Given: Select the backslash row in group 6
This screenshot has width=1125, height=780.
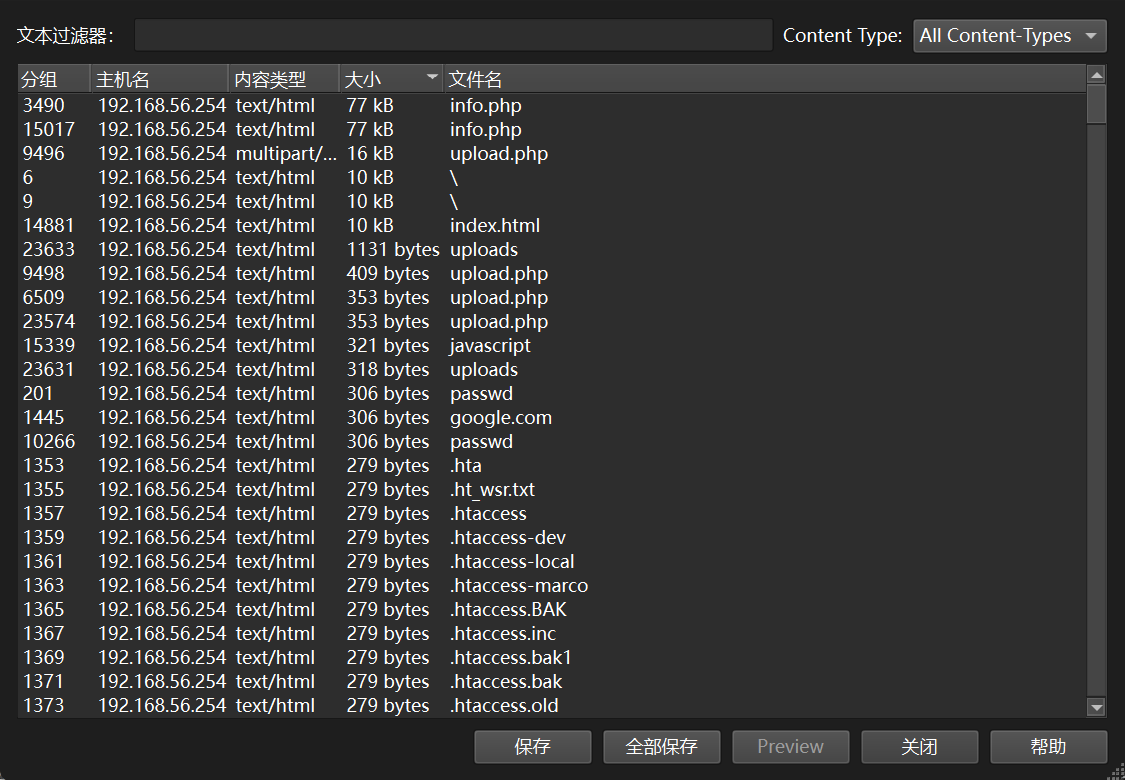Looking at the screenshot, I should pos(552,178).
